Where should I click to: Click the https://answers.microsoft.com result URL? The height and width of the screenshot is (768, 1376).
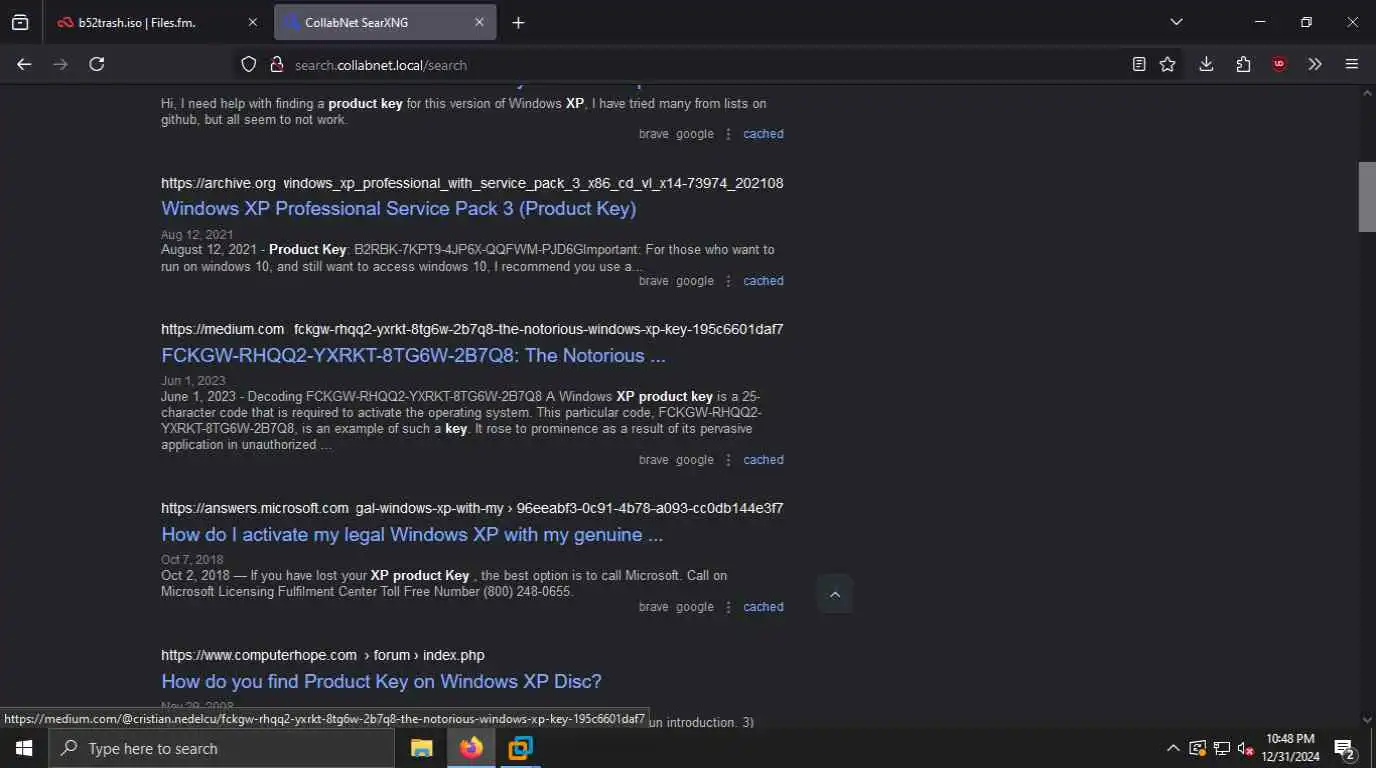(472, 508)
